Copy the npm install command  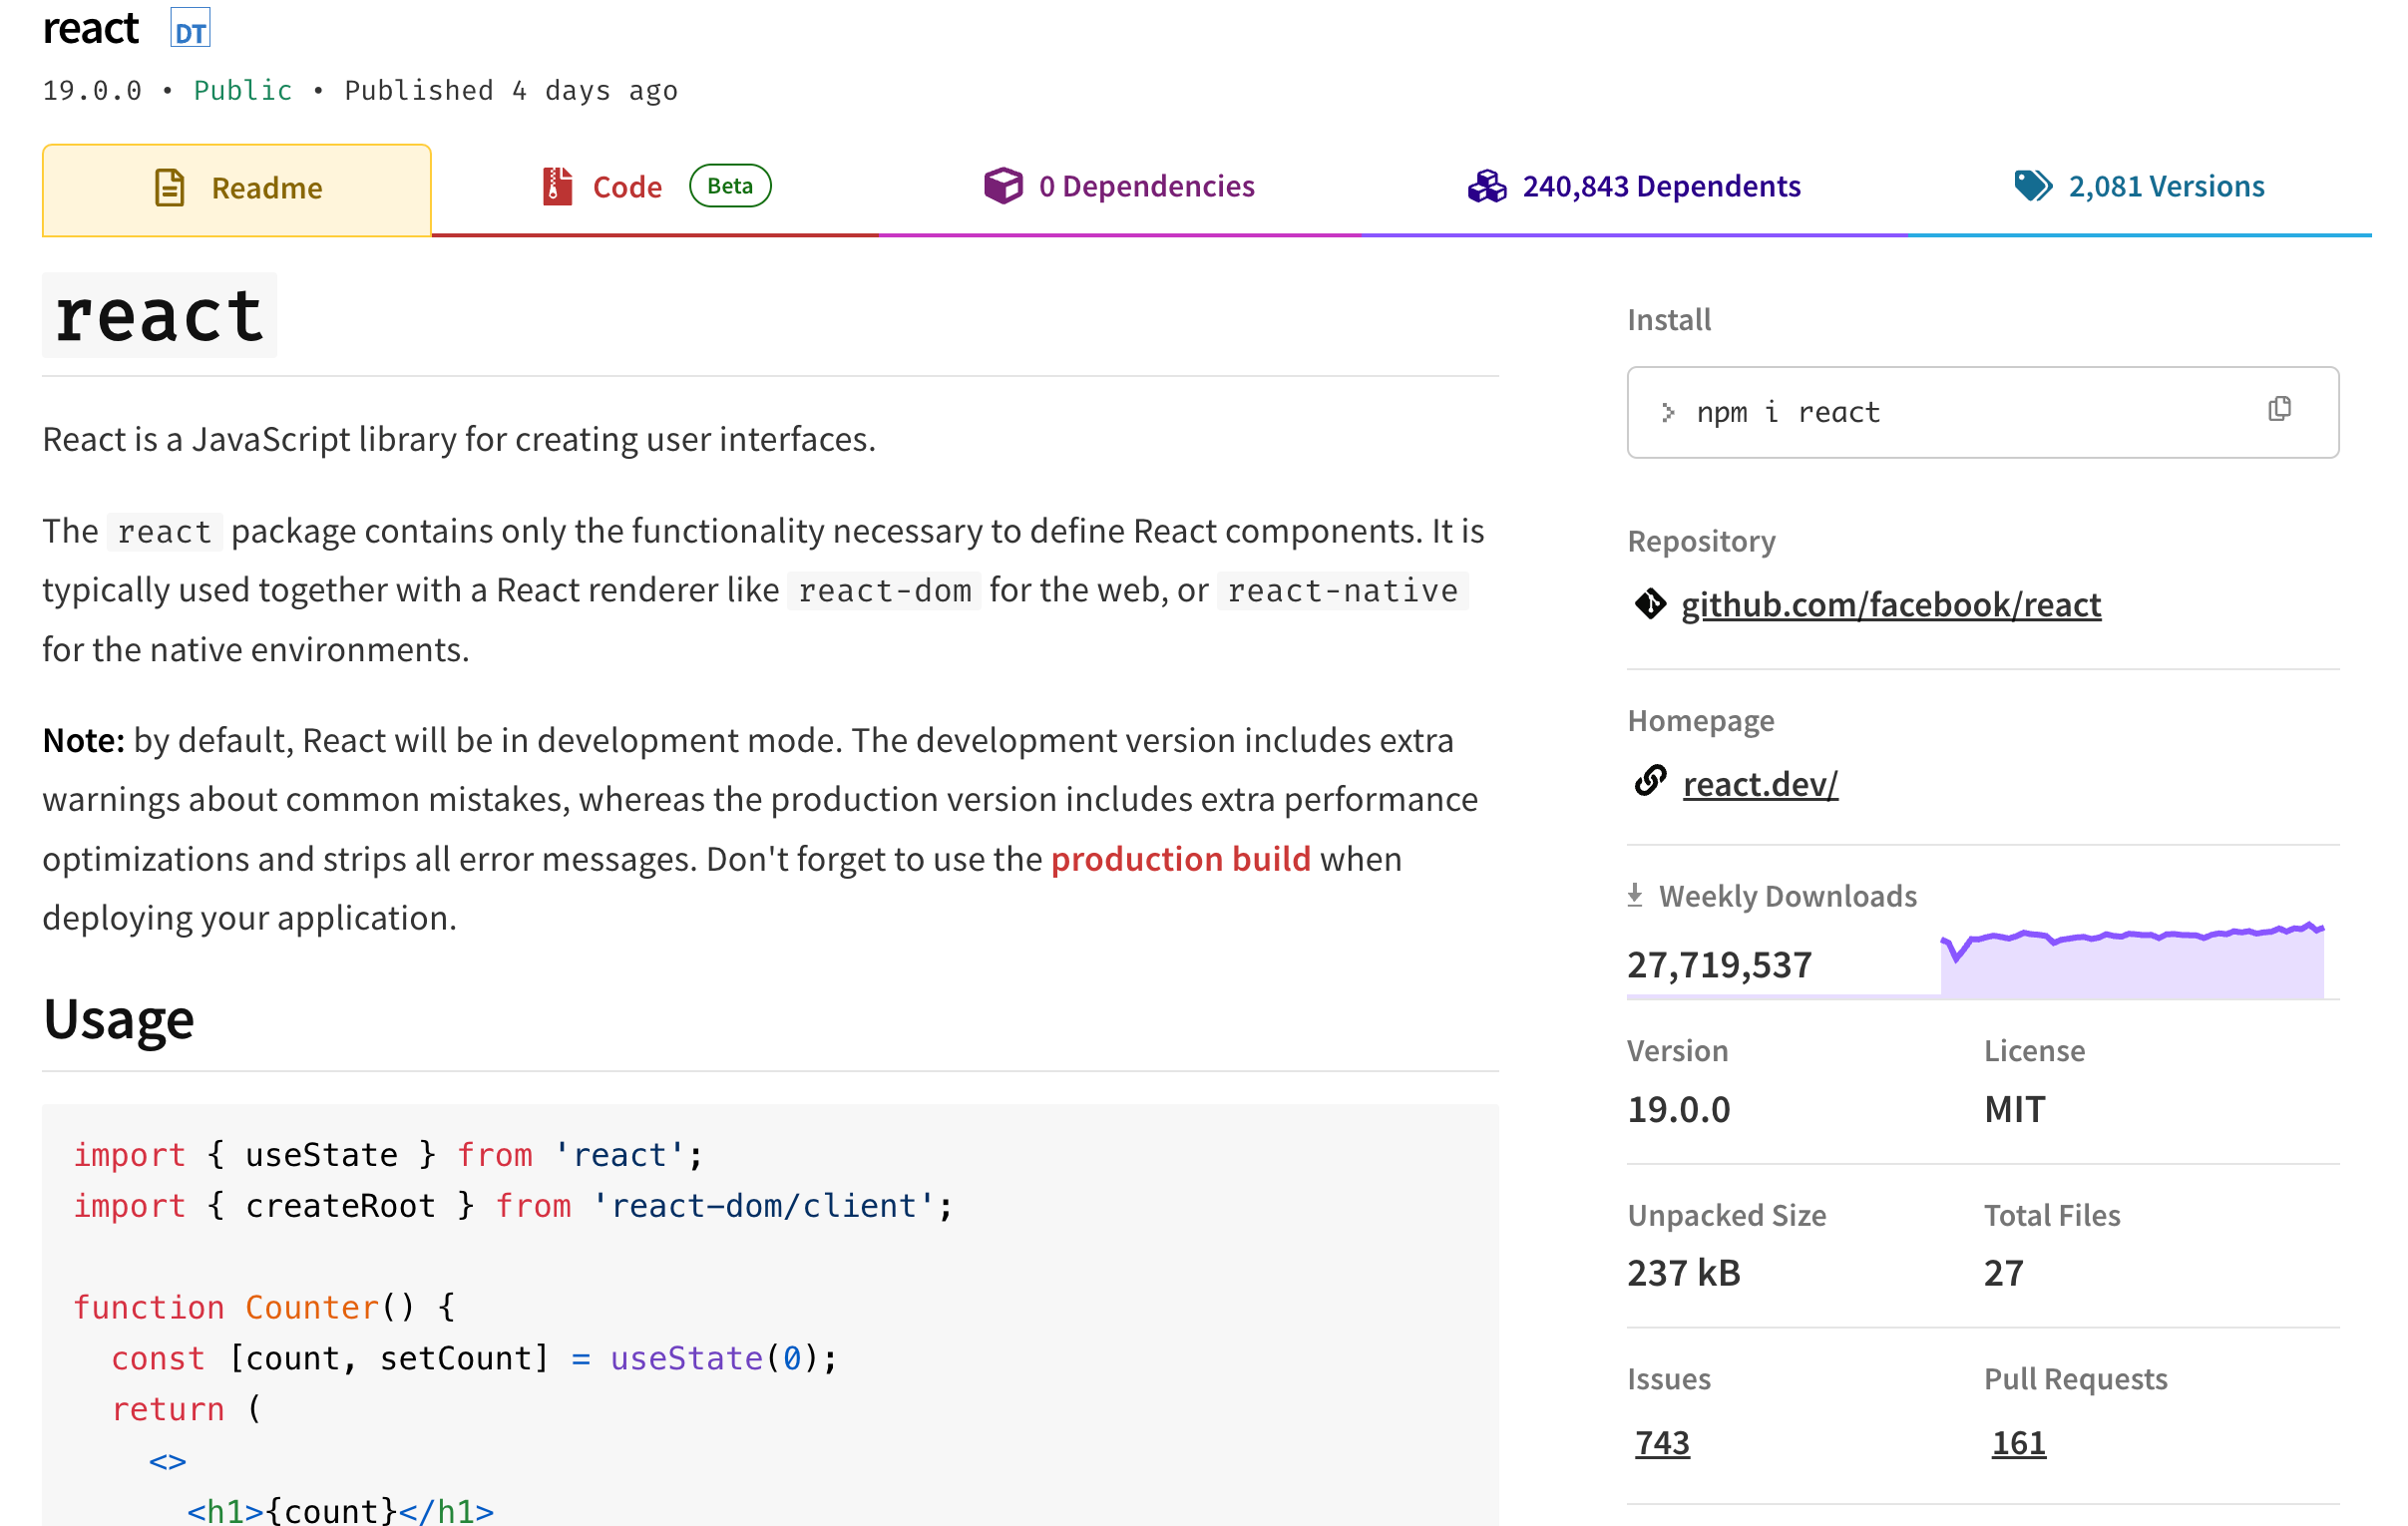tap(2279, 409)
